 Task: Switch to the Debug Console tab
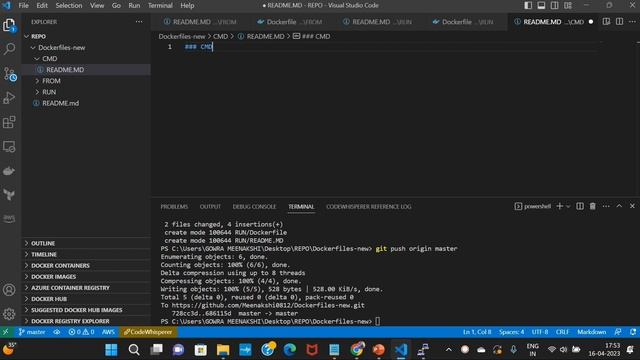254,207
